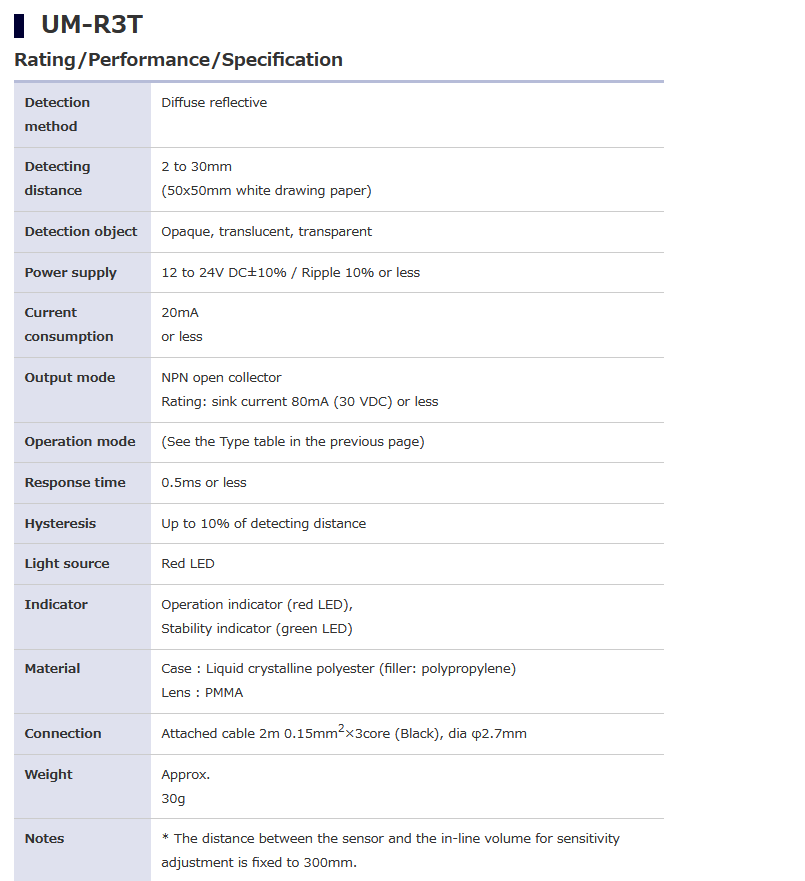Select the Detecting distance row label

tap(57, 178)
